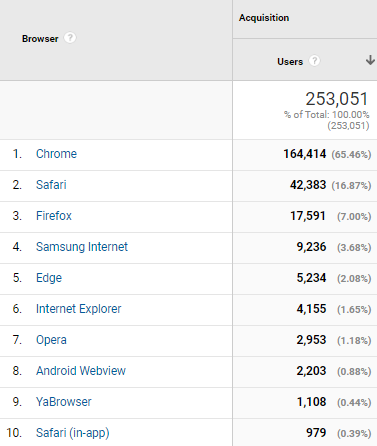The height and width of the screenshot is (446, 377).
Task: Open the Opera browser row link
Action: tap(51, 340)
